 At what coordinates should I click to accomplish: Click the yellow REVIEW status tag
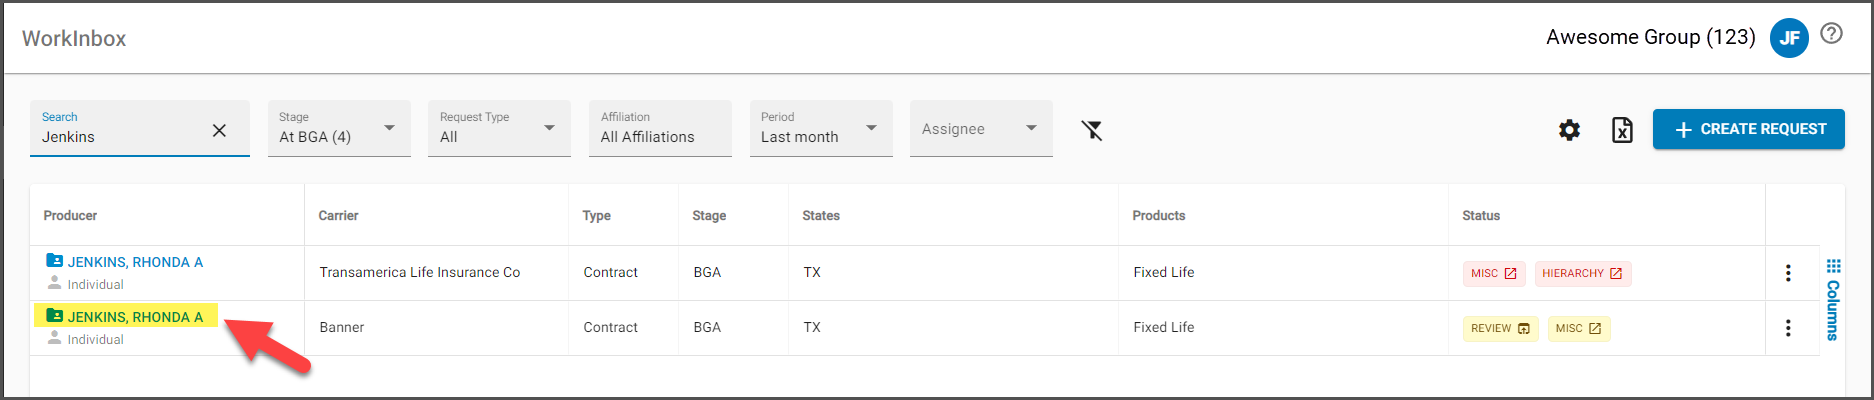coord(1500,328)
